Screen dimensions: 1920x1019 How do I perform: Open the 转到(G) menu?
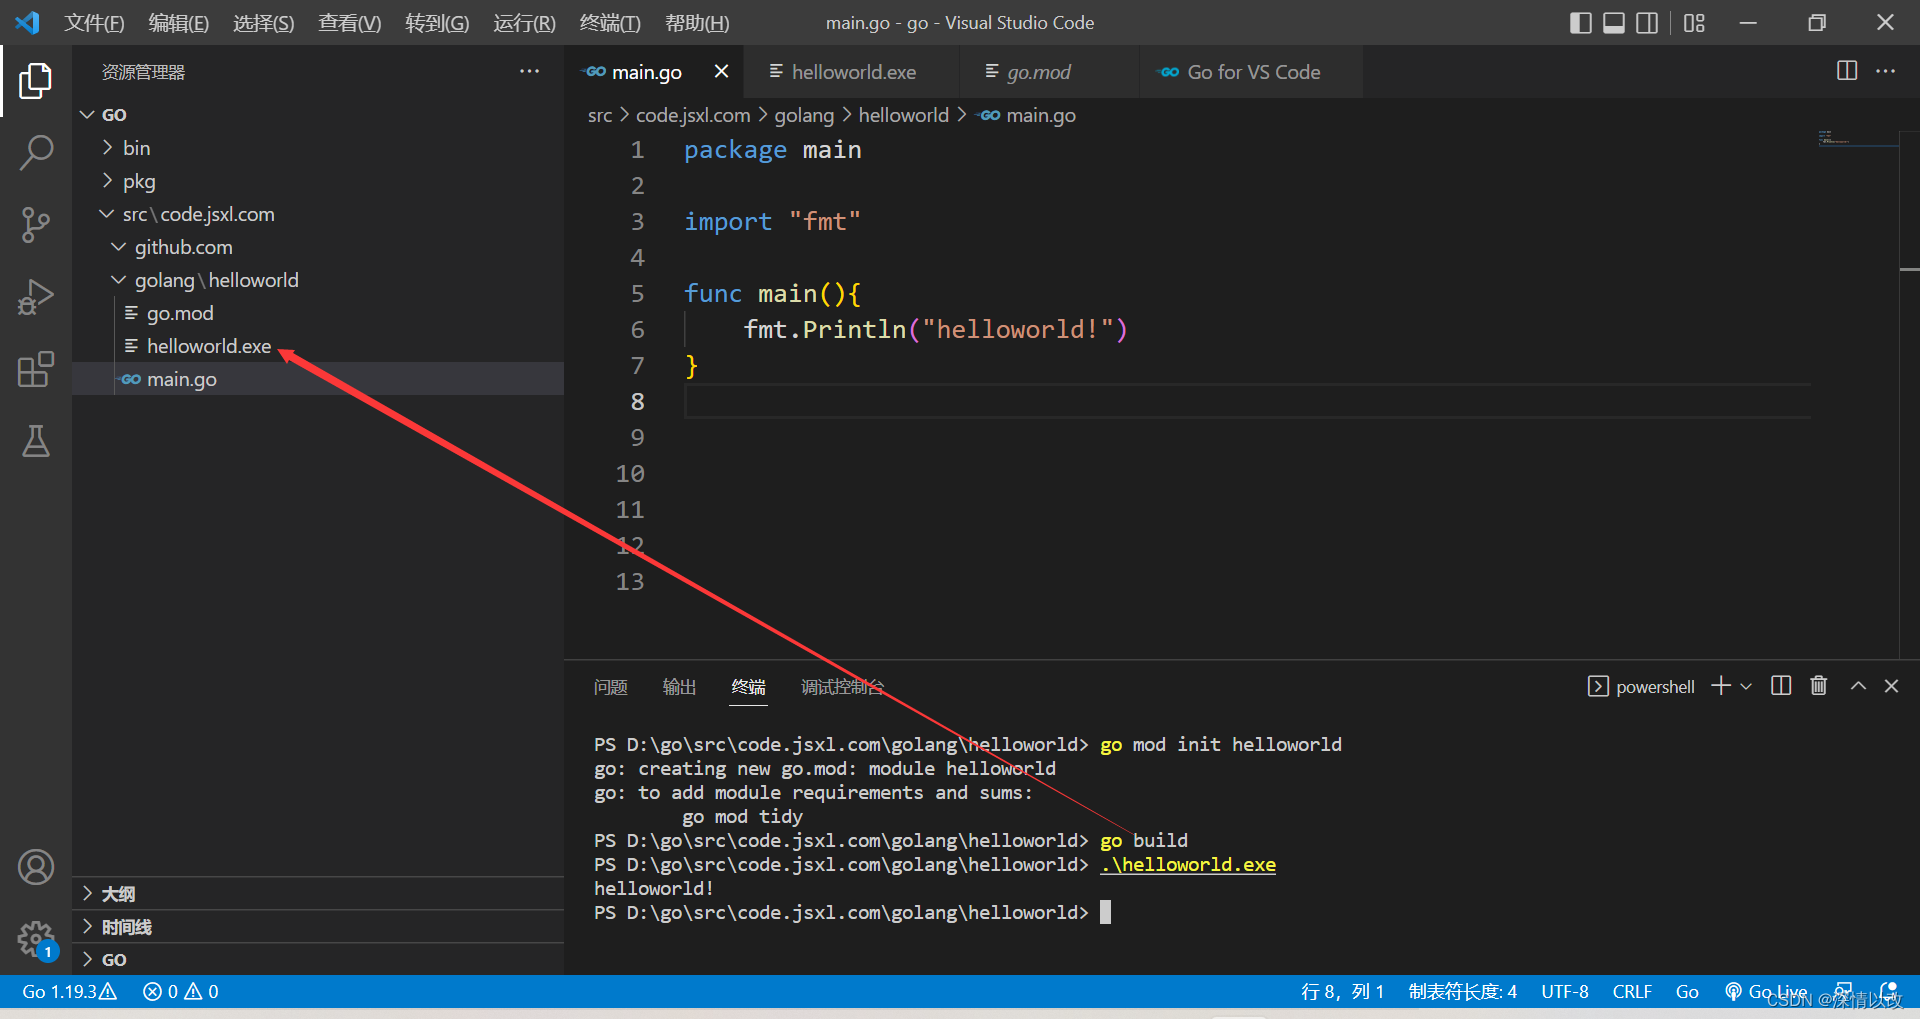coord(437,23)
